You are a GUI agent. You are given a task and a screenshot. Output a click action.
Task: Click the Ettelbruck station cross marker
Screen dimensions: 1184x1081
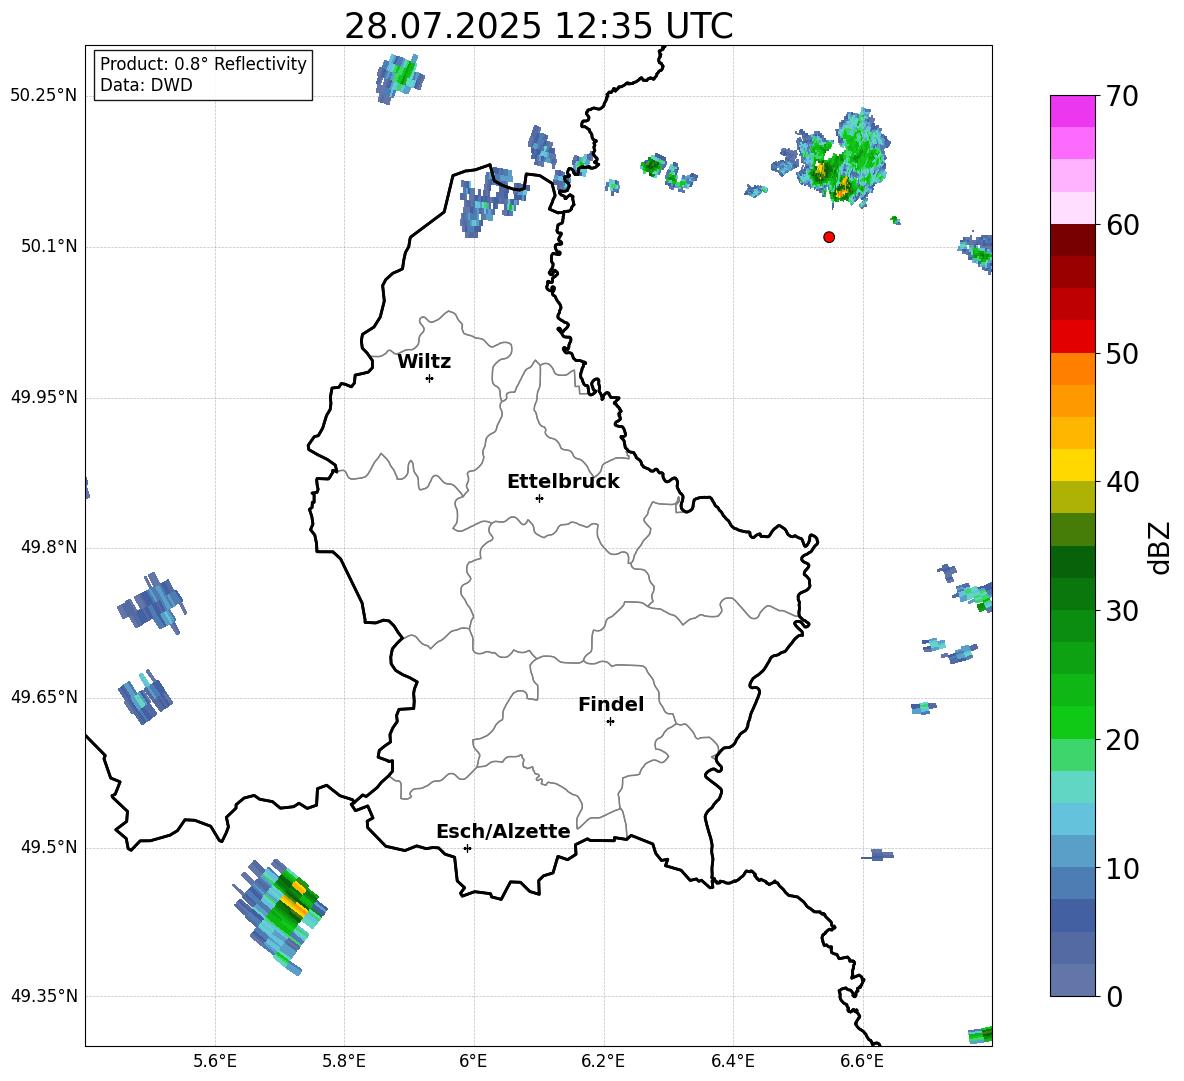[539, 498]
